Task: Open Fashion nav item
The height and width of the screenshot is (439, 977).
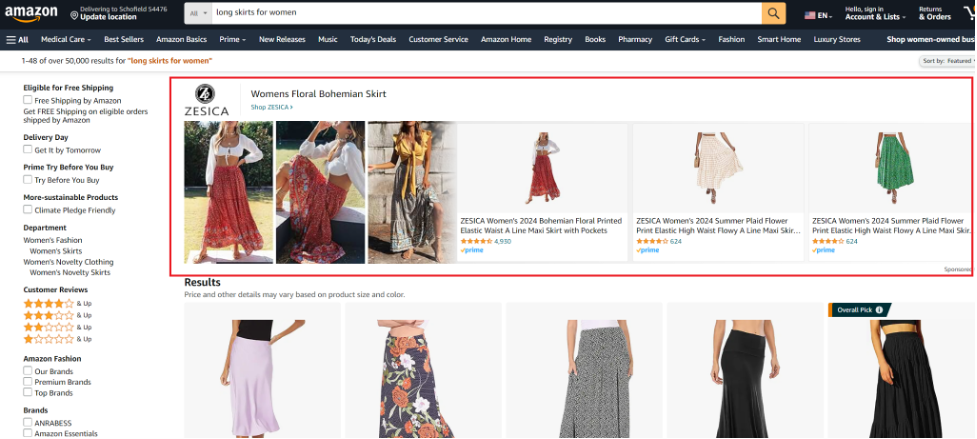Action: pyautogui.click(x=732, y=39)
